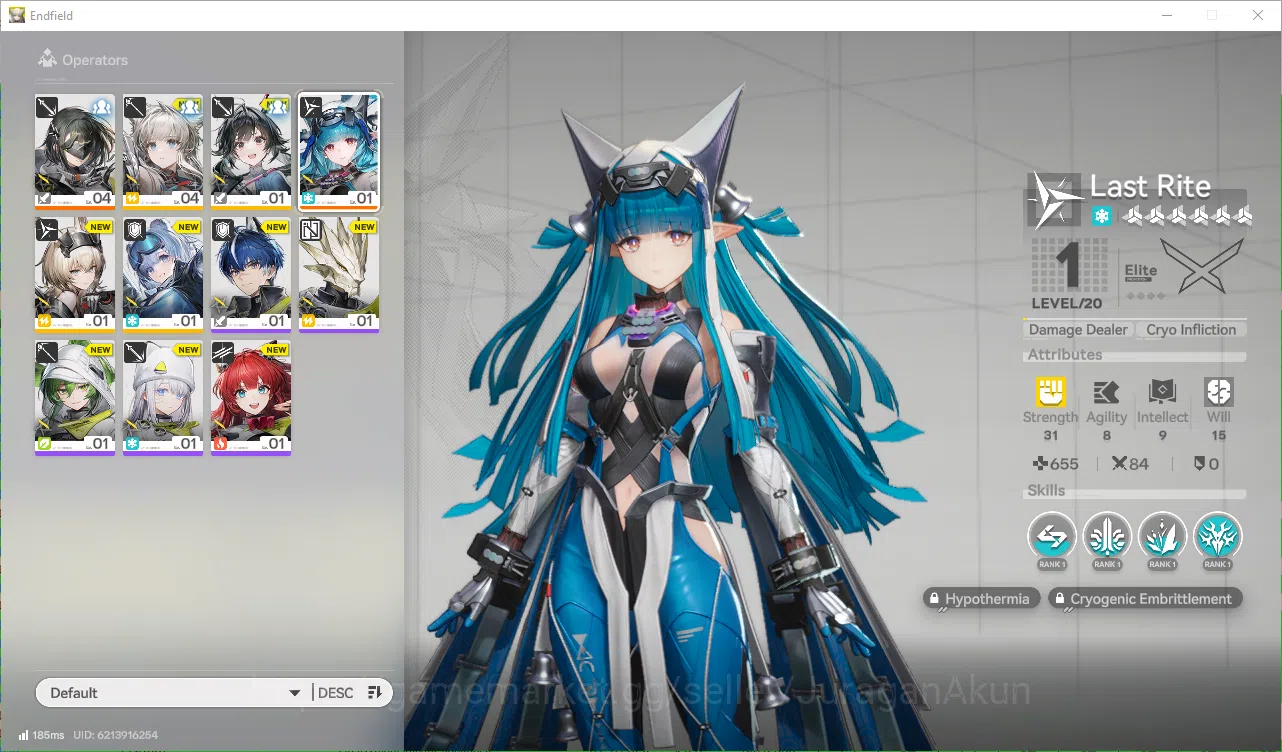Click the Damage Dealer tag

click(x=1078, y=330)
